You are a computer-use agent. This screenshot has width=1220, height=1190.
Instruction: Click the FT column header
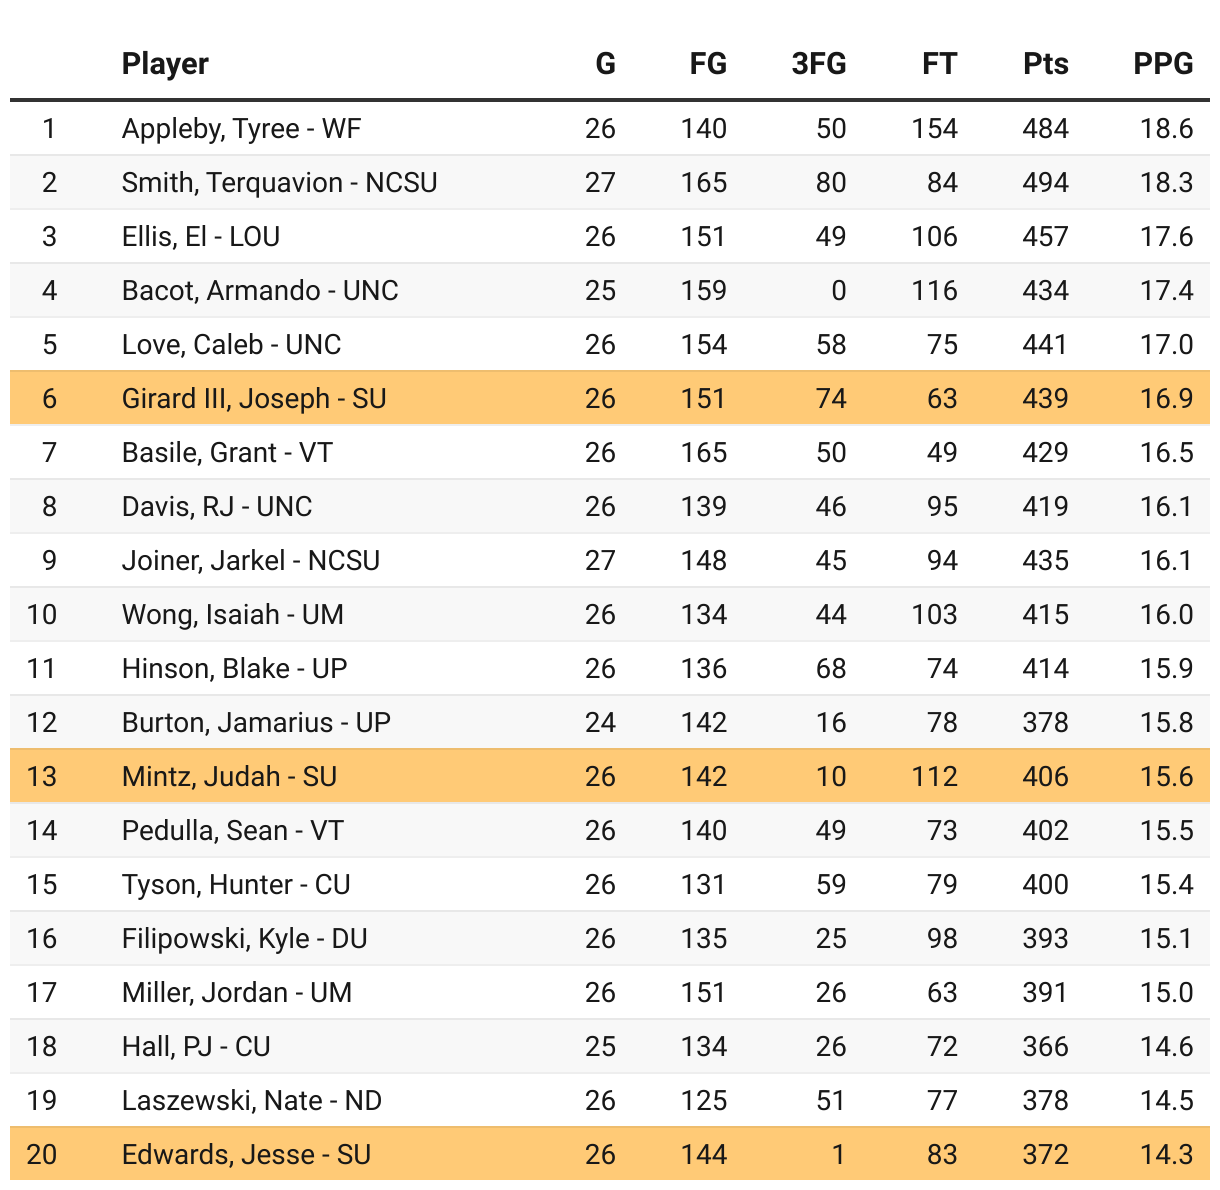pyautogui.click(x=939, y=64)
